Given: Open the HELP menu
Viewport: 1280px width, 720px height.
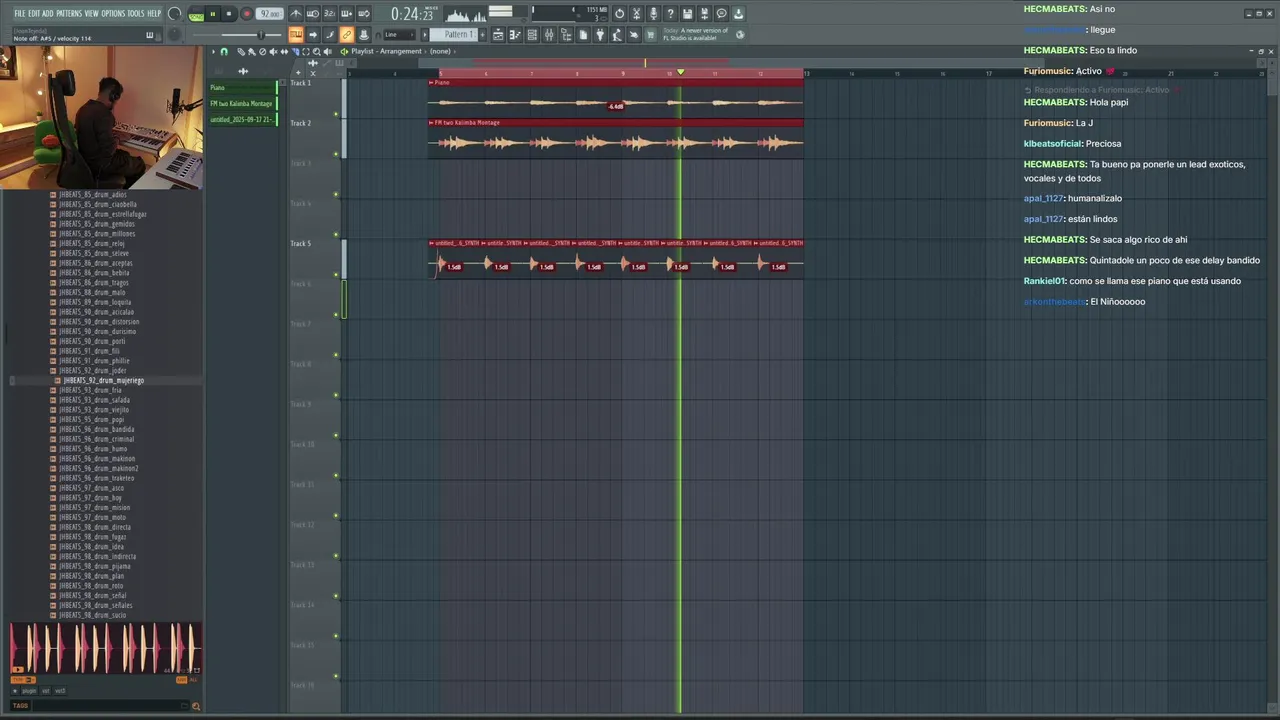Looking at the screenshot, I should coord(153,13).
